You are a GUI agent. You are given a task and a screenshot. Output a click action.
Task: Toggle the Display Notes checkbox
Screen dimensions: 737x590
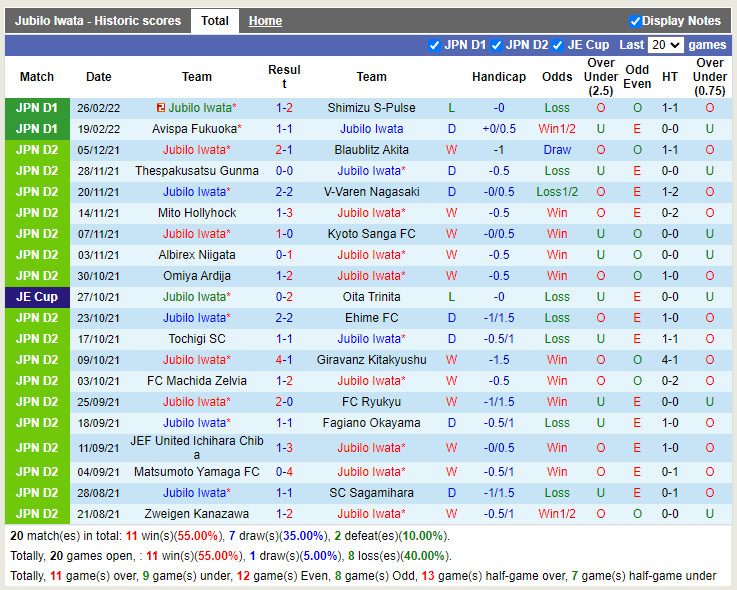(x=635, y=21)
